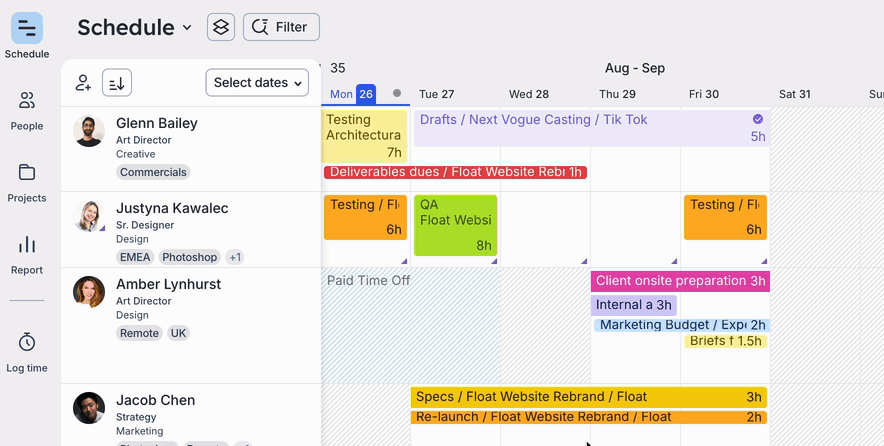Click Amber Lynhurst's profile photo
Viewport: 884px width, 446px height.
pos(89,292)
